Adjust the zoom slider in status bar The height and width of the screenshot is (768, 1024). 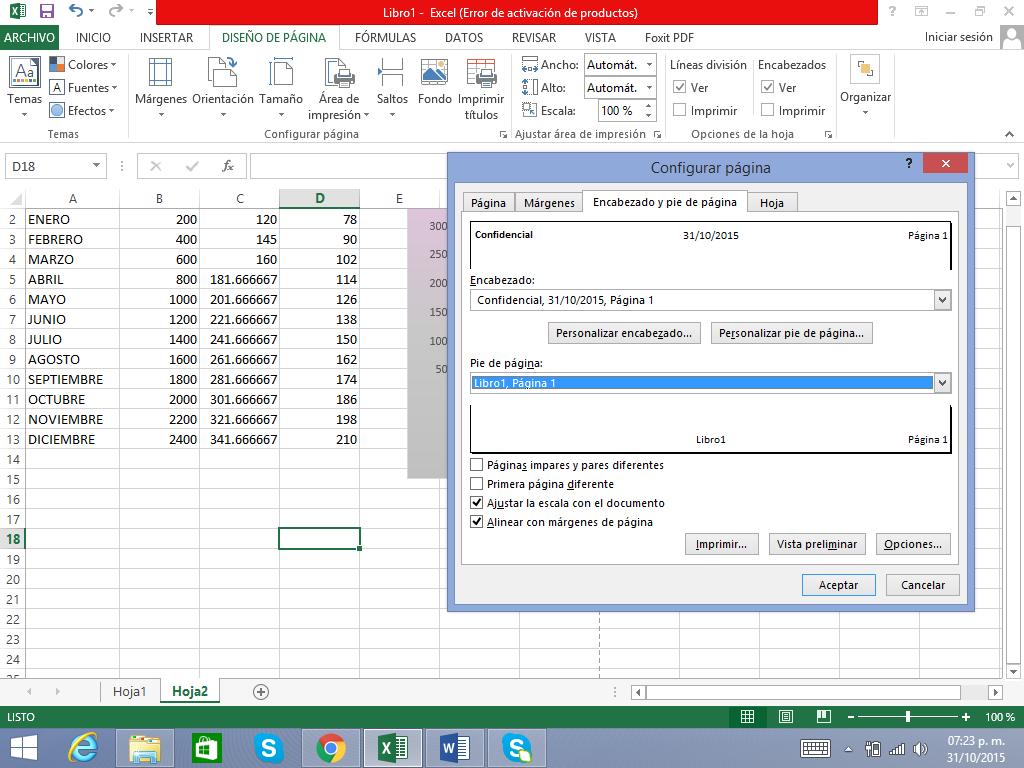pos(907,717)
